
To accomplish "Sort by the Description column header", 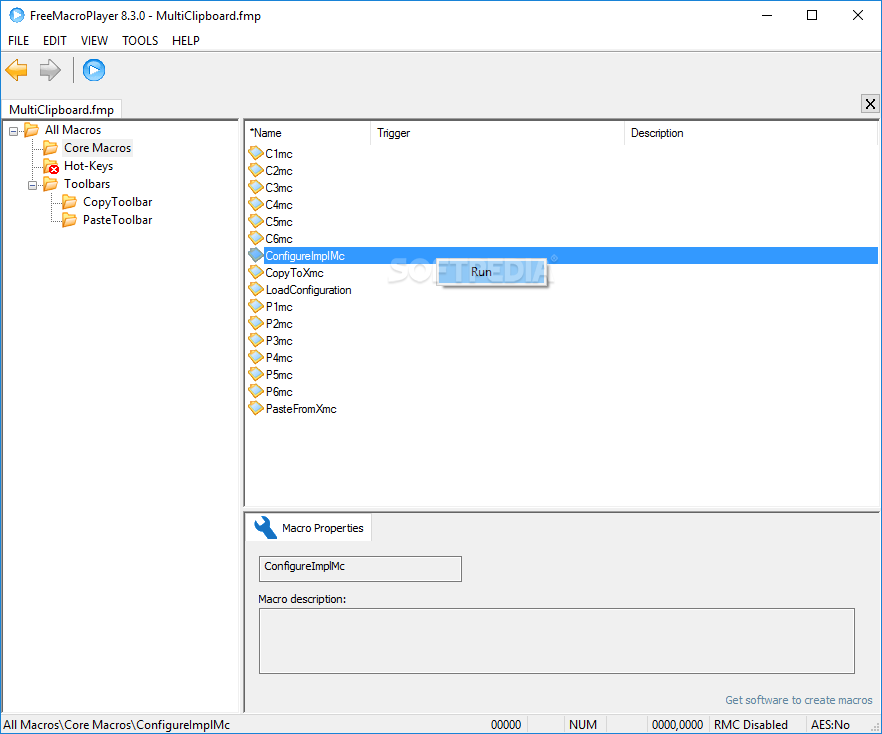I will [751, 133].
